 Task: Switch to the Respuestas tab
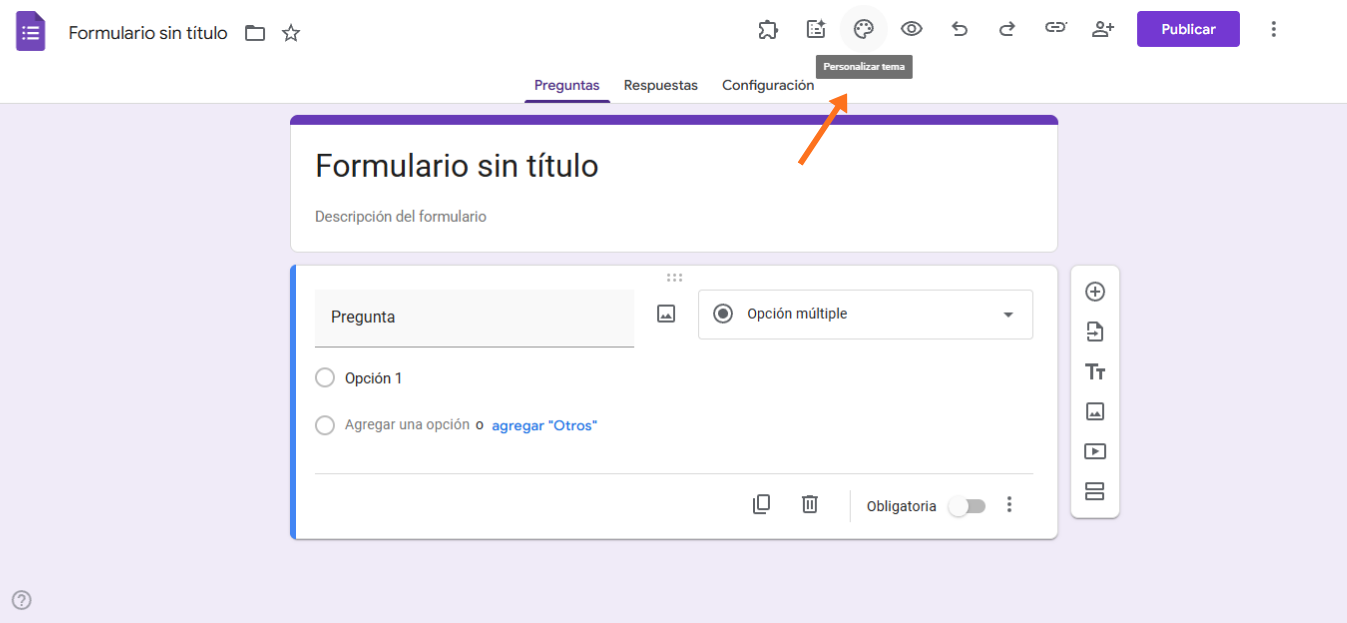coord(660,85)
